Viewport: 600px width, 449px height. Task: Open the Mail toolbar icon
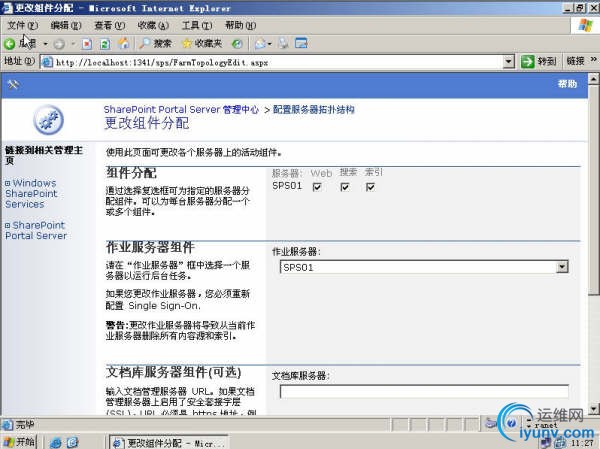260,44
